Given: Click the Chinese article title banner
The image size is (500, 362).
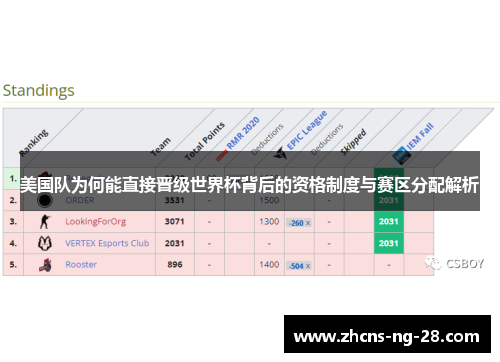Looking at the screenshot, I should point(250,181).
